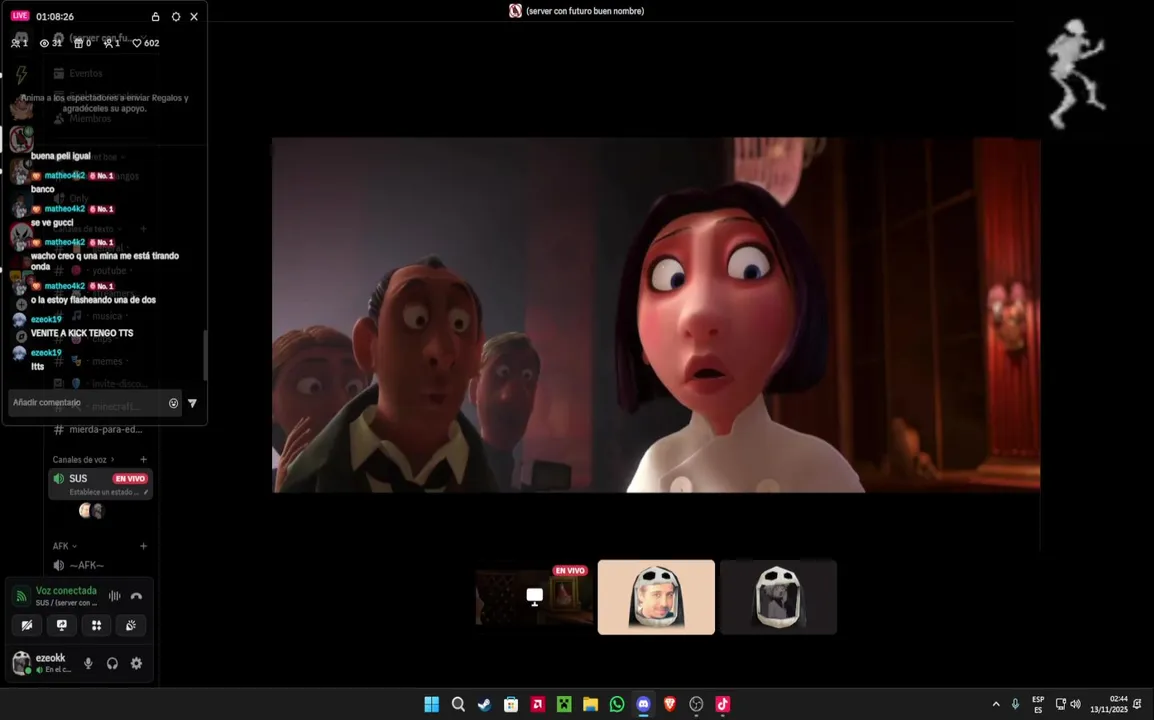The image size is (1154, 720).
Task: Select the participant tile with dark background
Action: tap(778, 597)
